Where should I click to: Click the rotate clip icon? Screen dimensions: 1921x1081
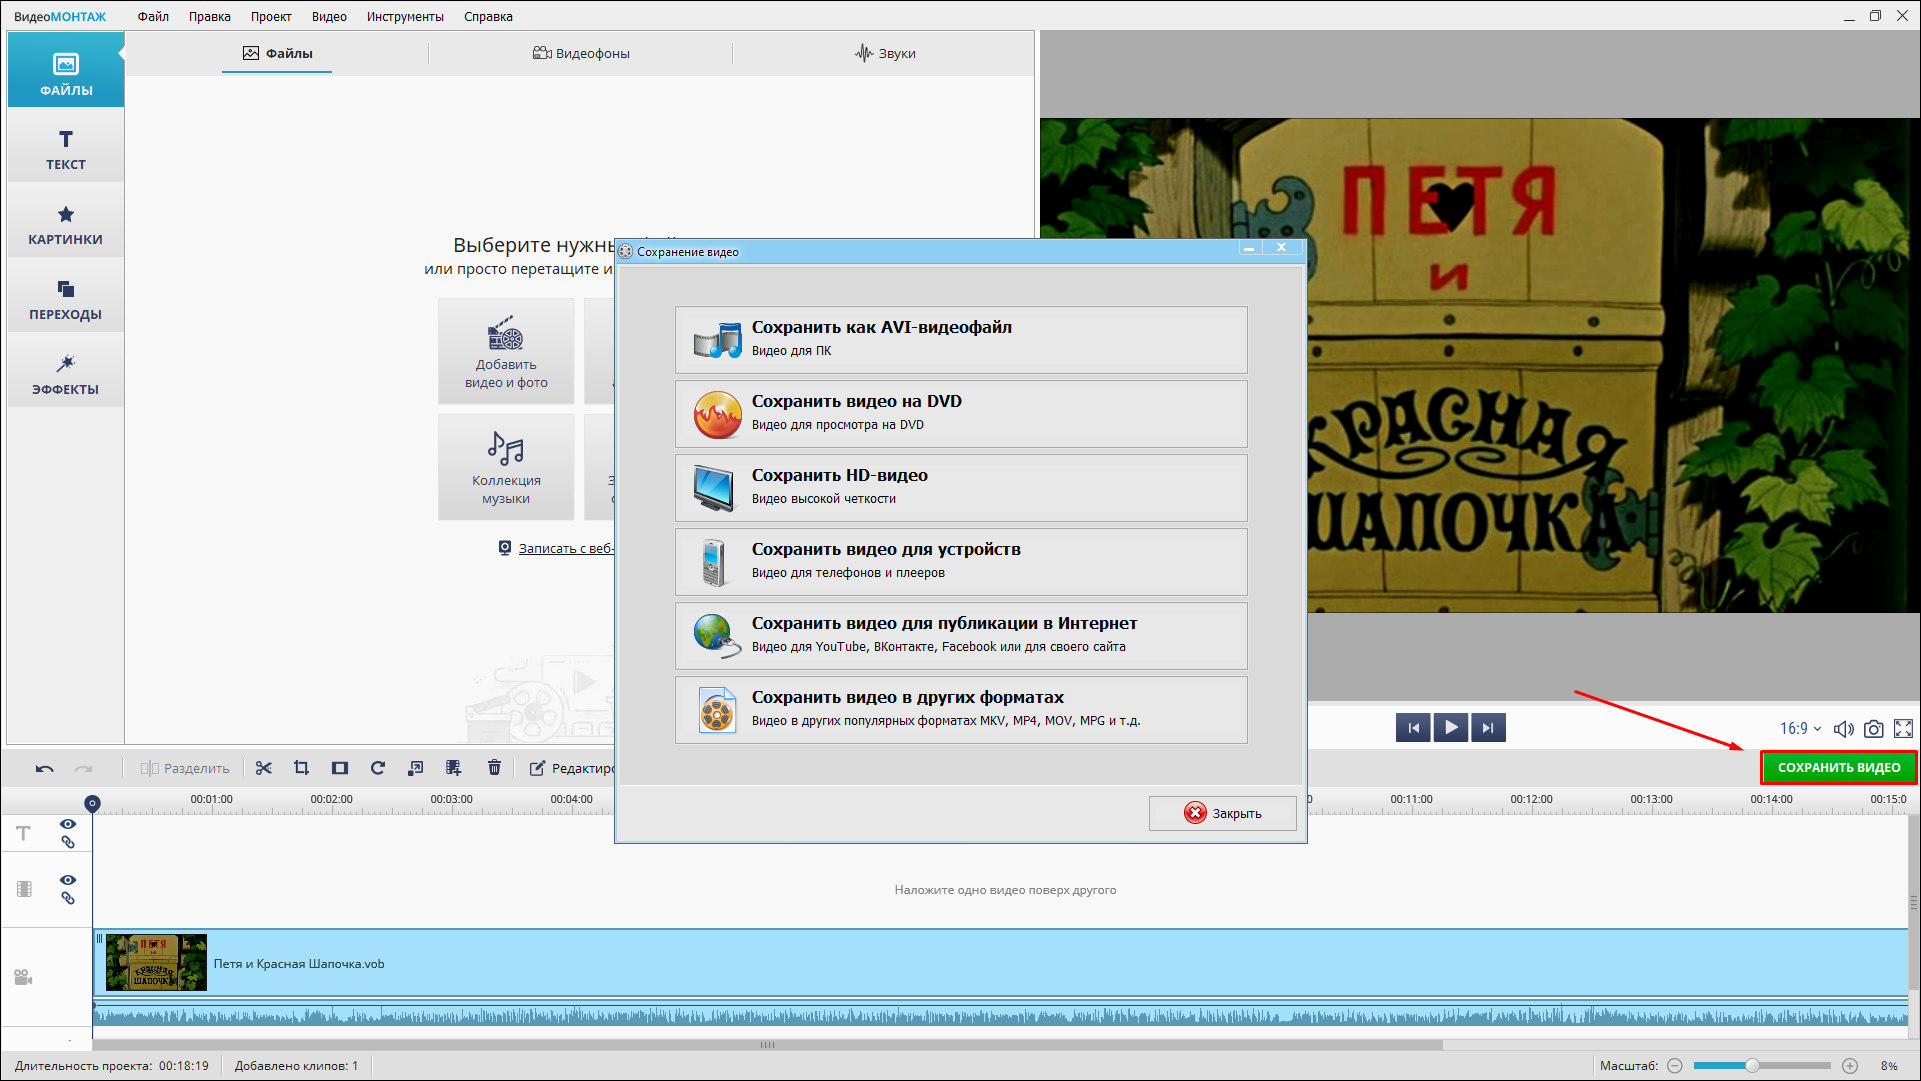pos(377,768)
